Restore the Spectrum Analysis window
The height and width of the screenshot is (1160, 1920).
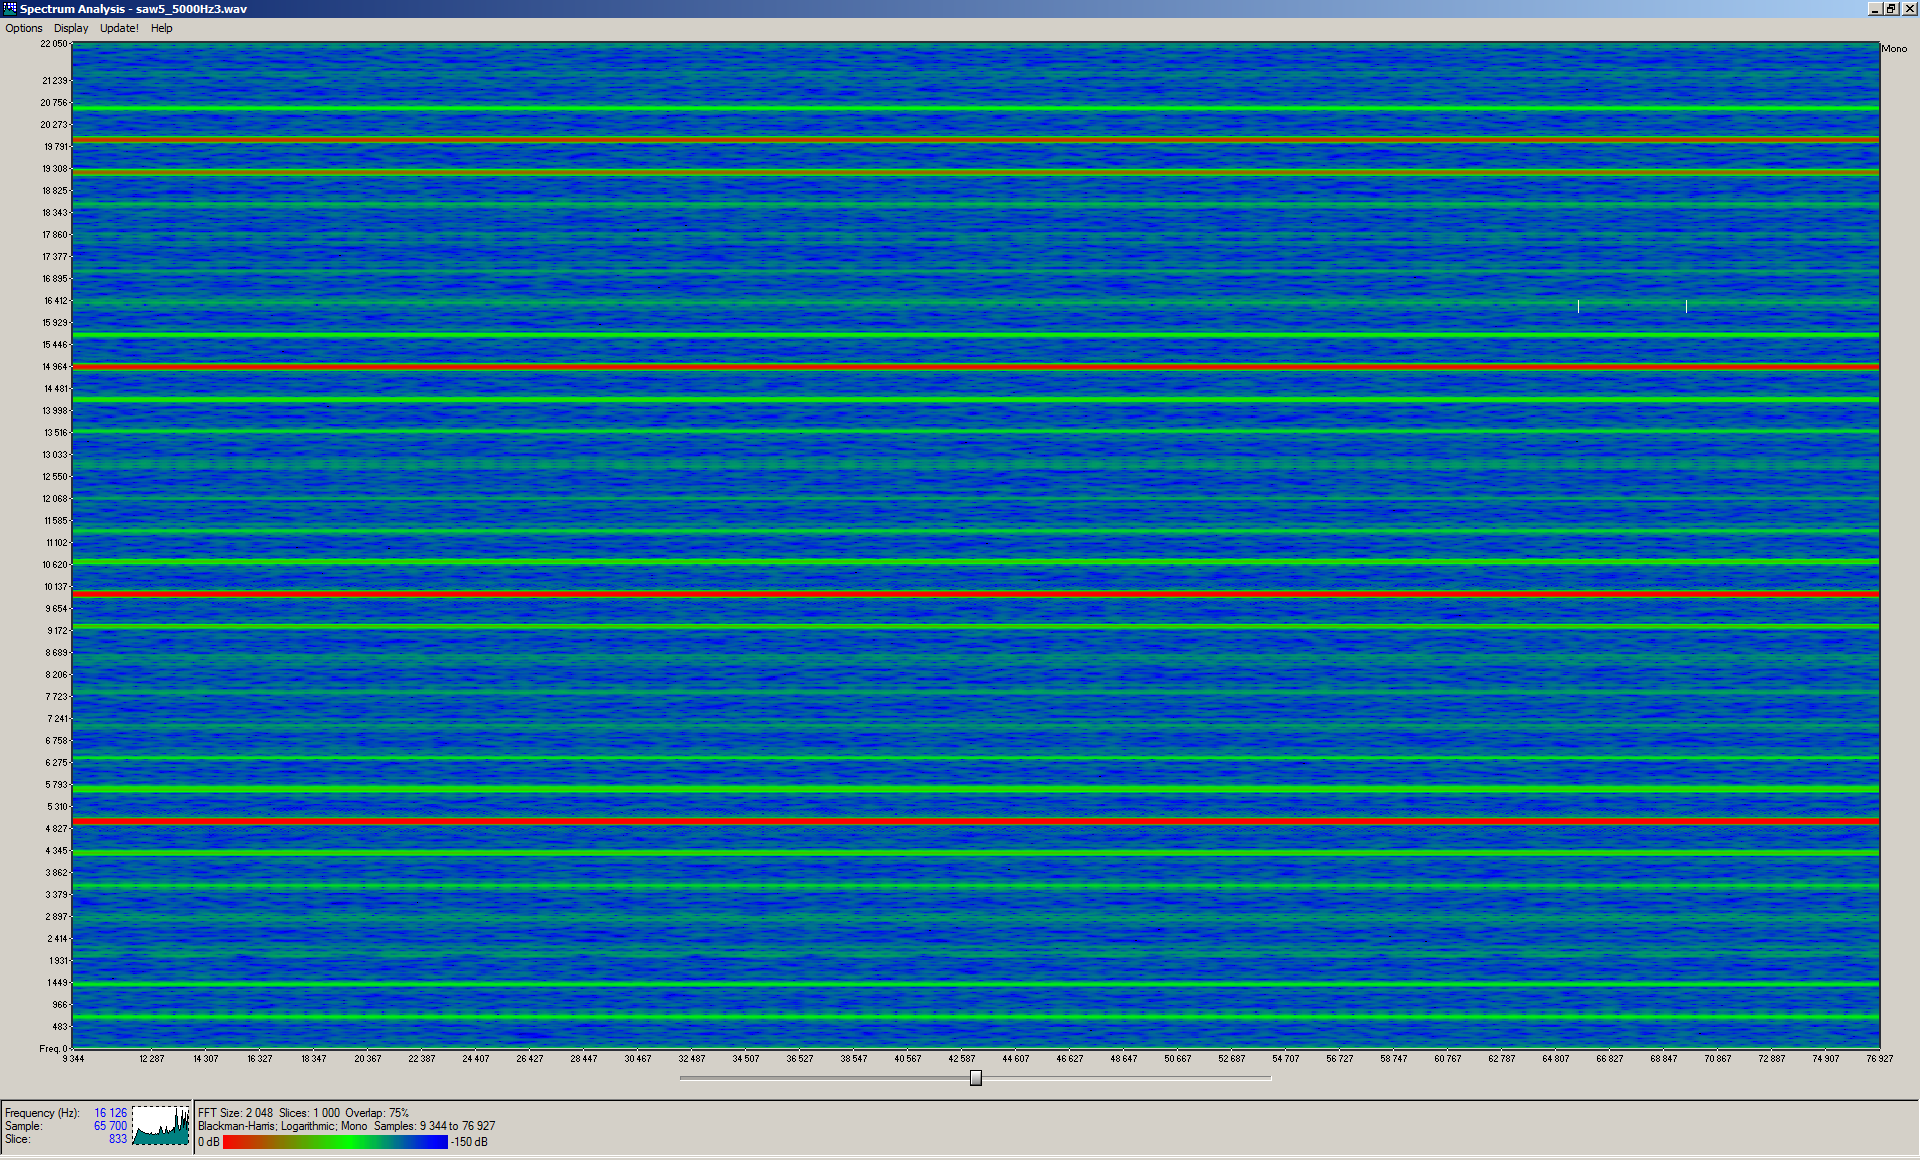point(1891,8)
